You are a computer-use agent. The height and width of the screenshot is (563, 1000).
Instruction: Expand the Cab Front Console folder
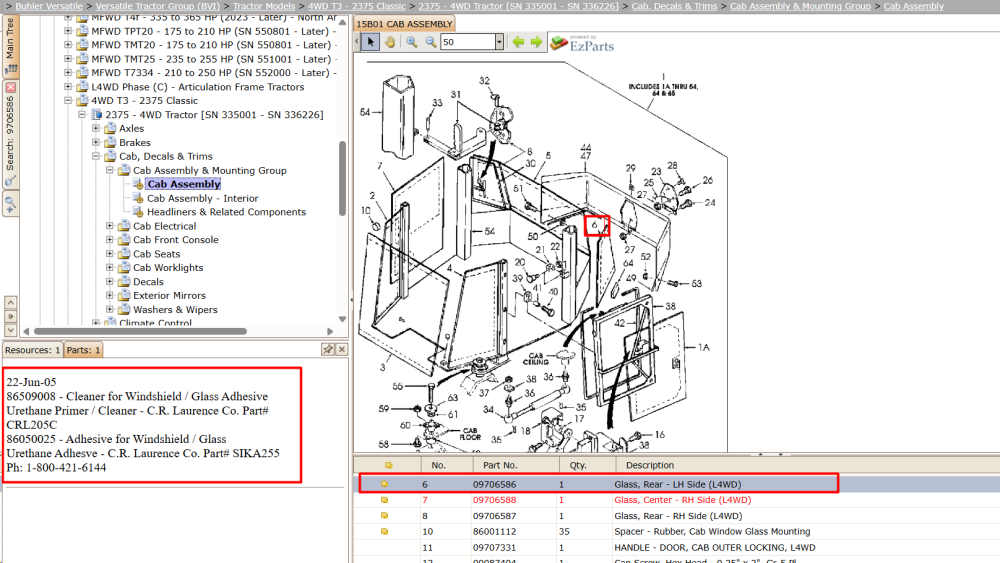(x=110, y=240)
